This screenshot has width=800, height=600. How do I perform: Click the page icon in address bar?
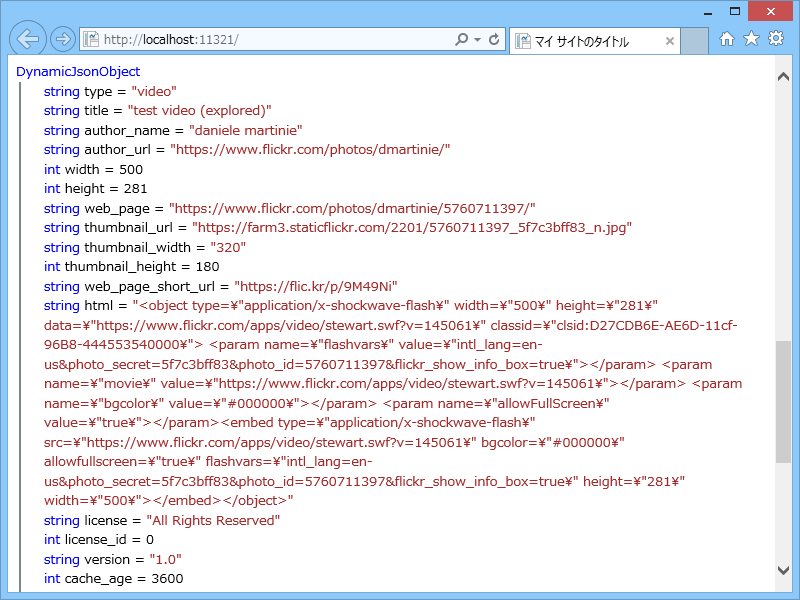(x=91, y=39)
